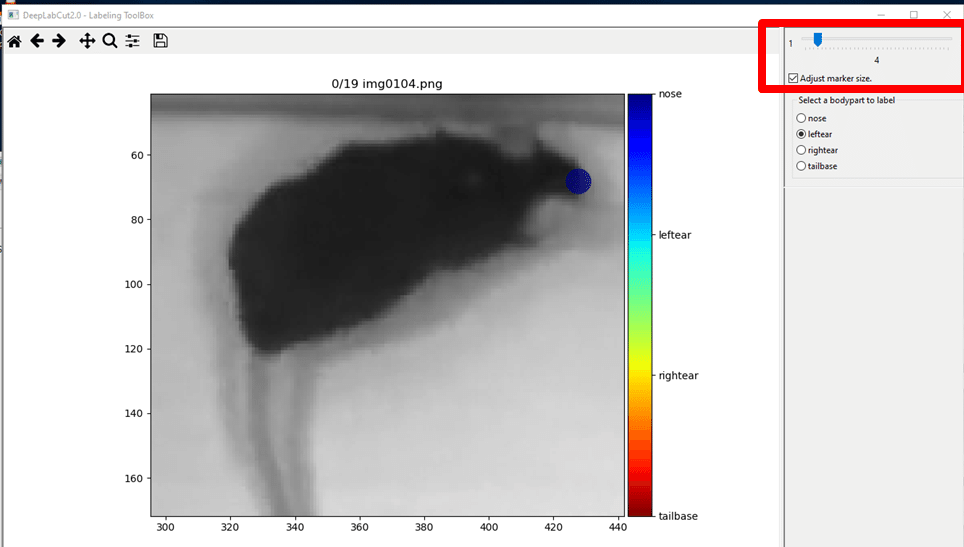Select the nose bodypart radio button

[801, 118]
